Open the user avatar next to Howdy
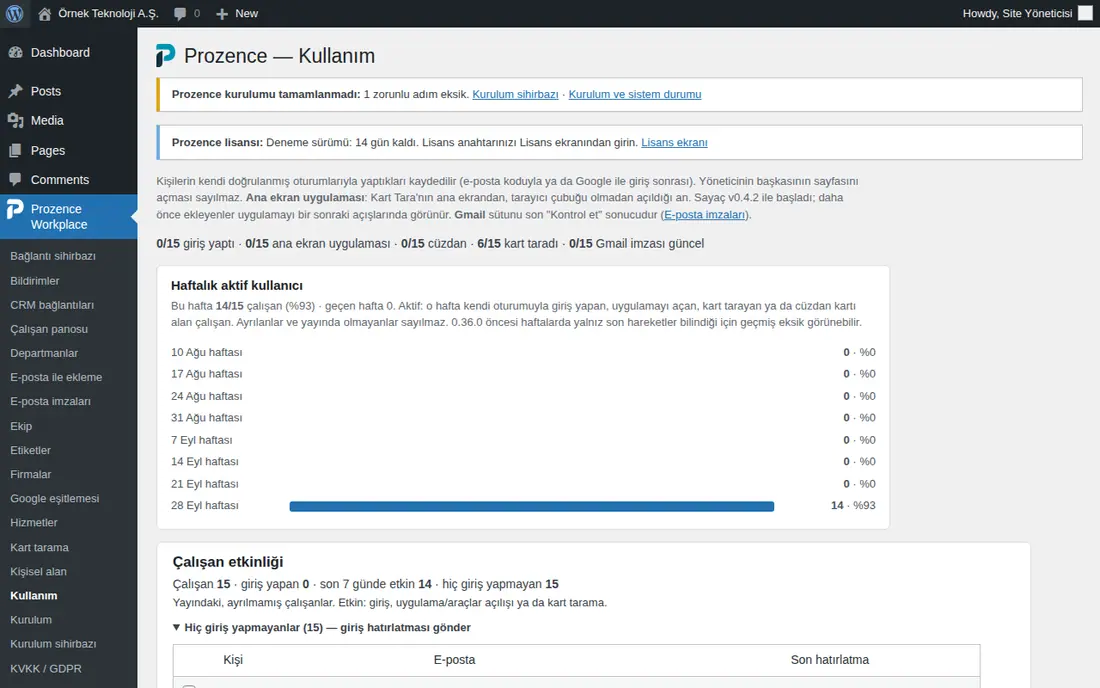Image resolution: width=1100 pixels, height=688 pixels. [1085, 13]
